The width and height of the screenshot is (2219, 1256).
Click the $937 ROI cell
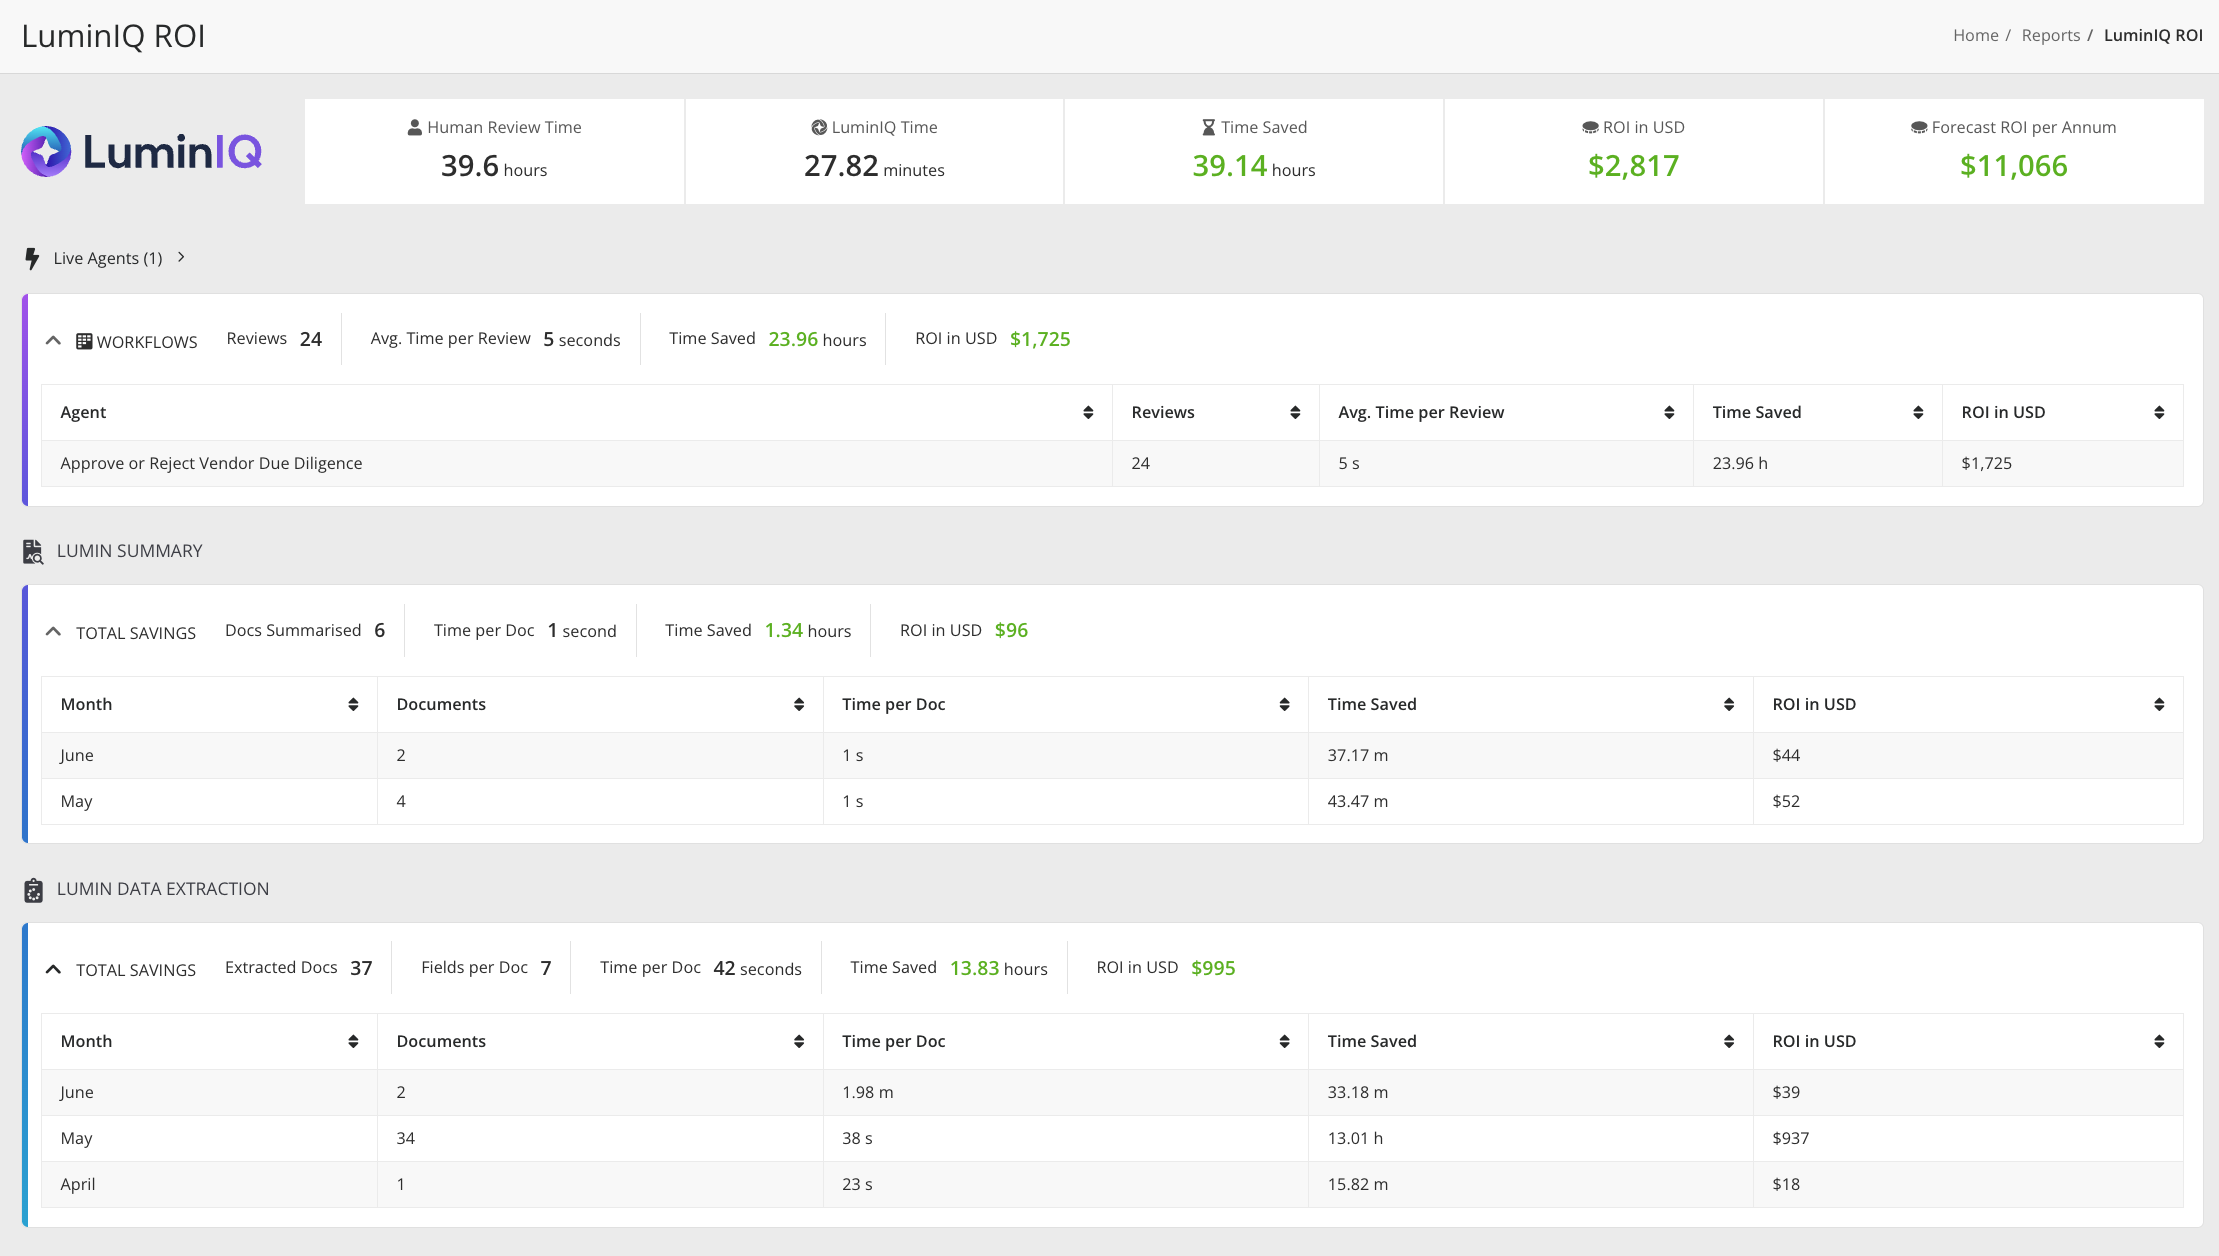click(1968, 1138)
